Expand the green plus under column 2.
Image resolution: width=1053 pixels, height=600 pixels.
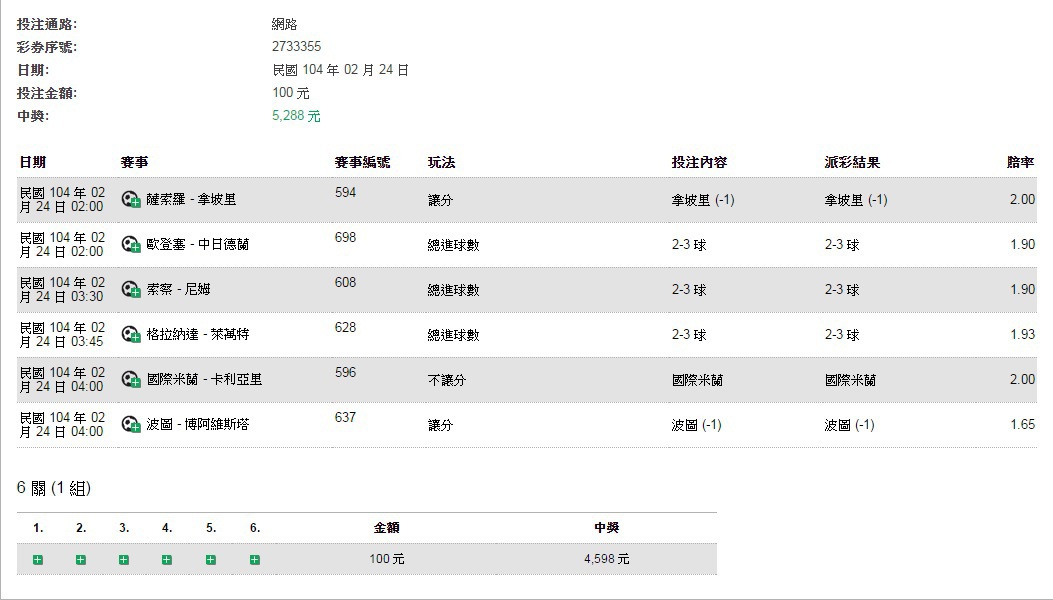pyautogui.click(x=81, y=560)
